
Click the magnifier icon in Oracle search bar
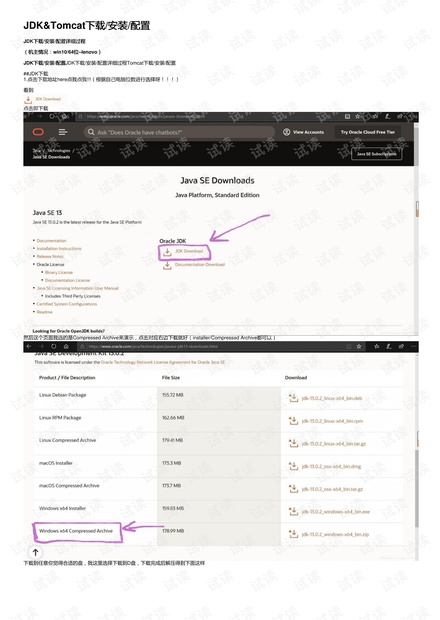click(91, 132)
